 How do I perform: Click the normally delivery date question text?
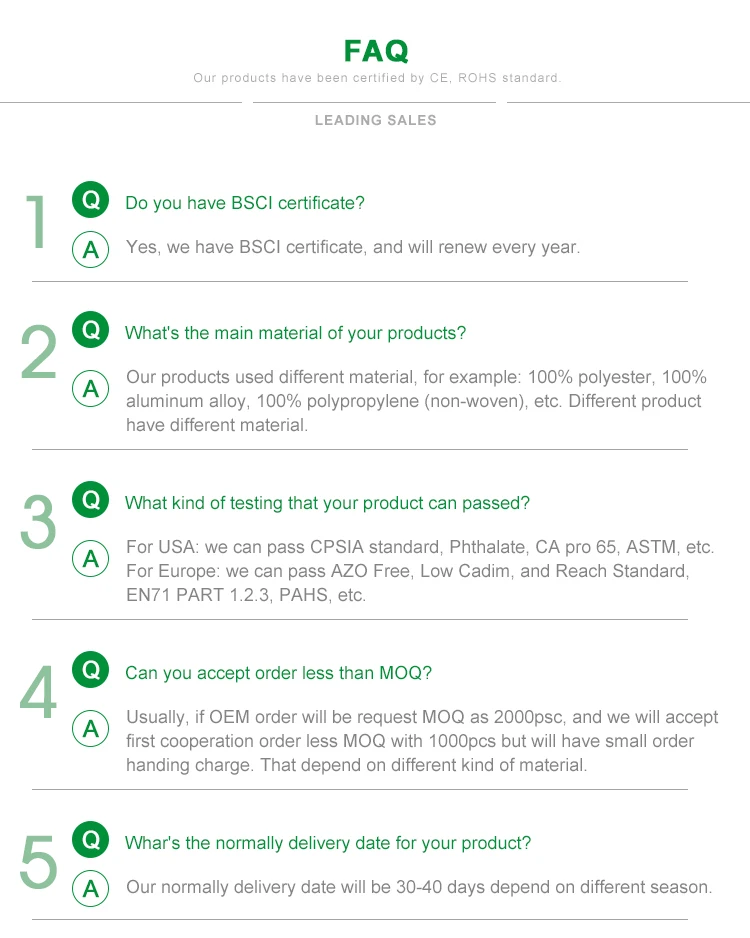(328, 843)
